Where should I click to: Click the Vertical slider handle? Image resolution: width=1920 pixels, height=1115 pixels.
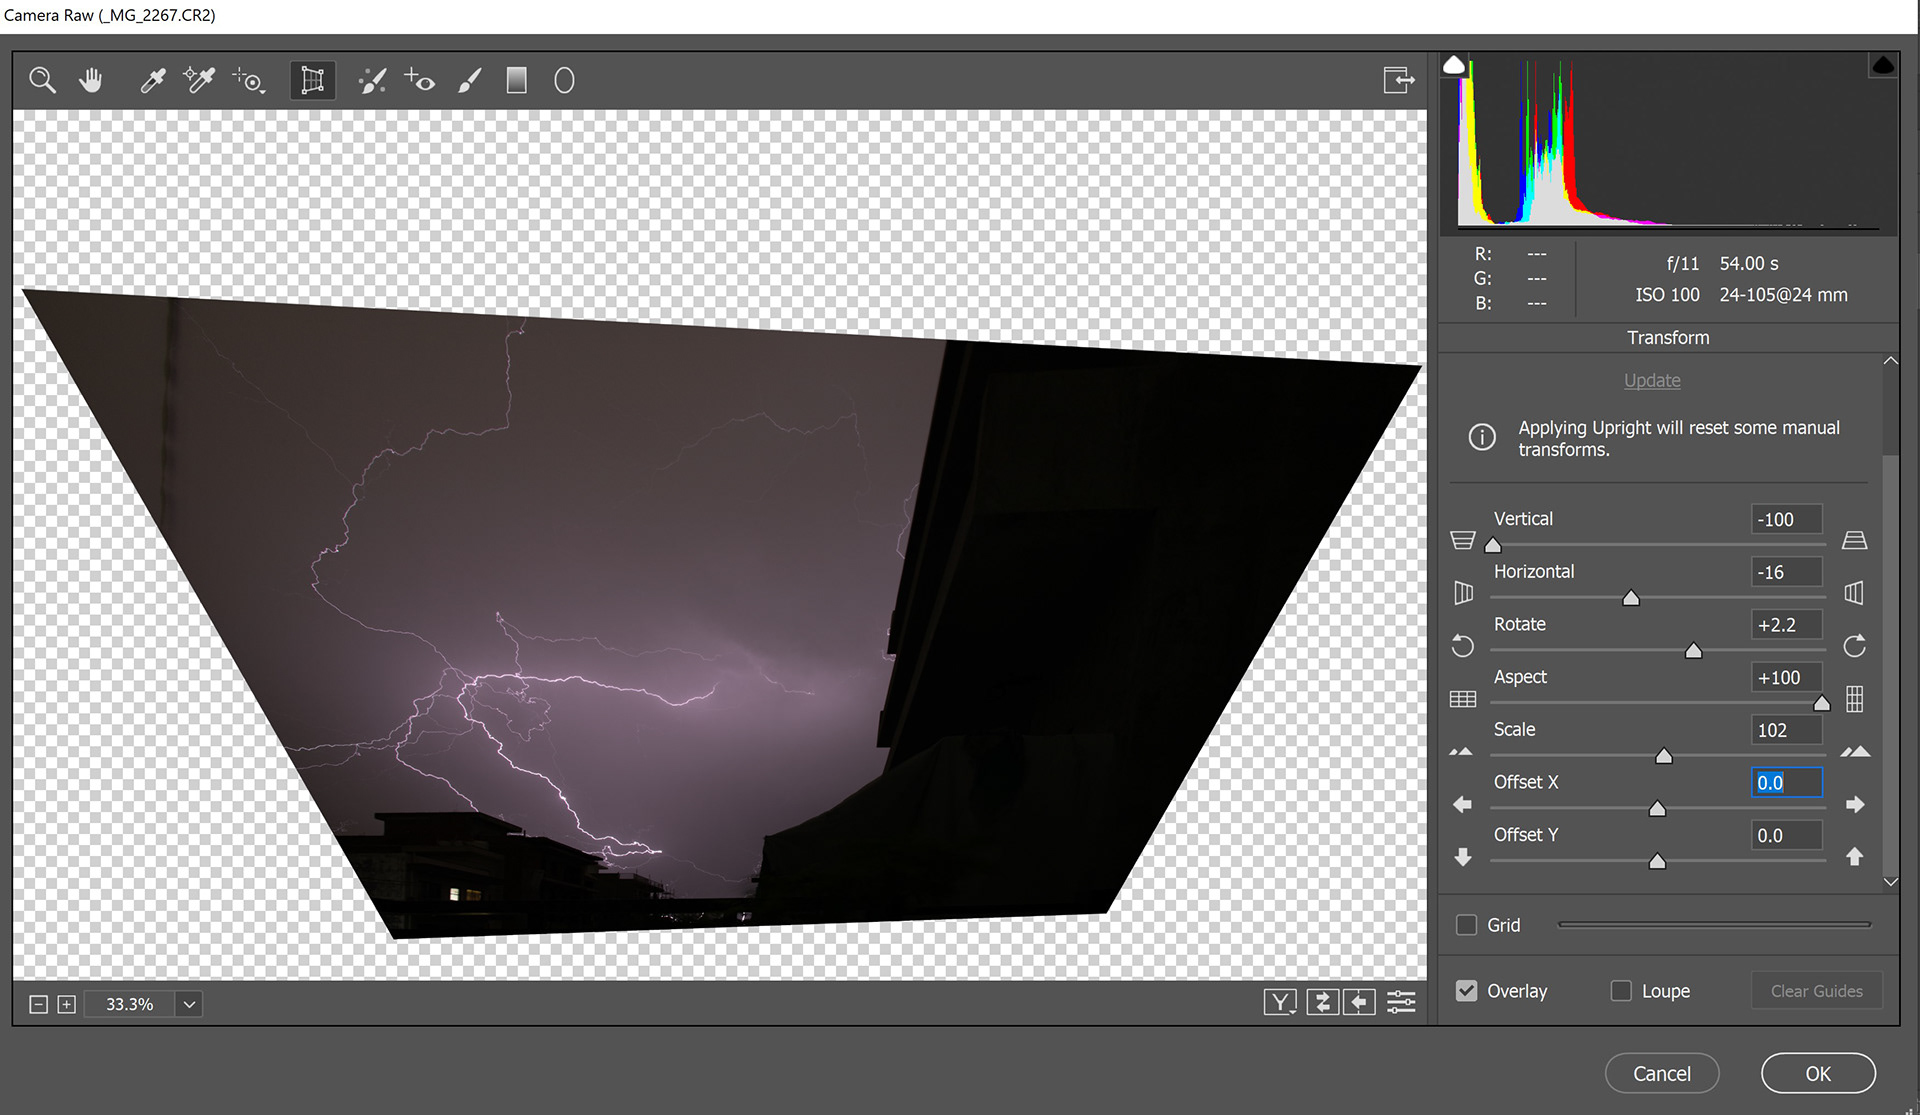pos(1493,545)
